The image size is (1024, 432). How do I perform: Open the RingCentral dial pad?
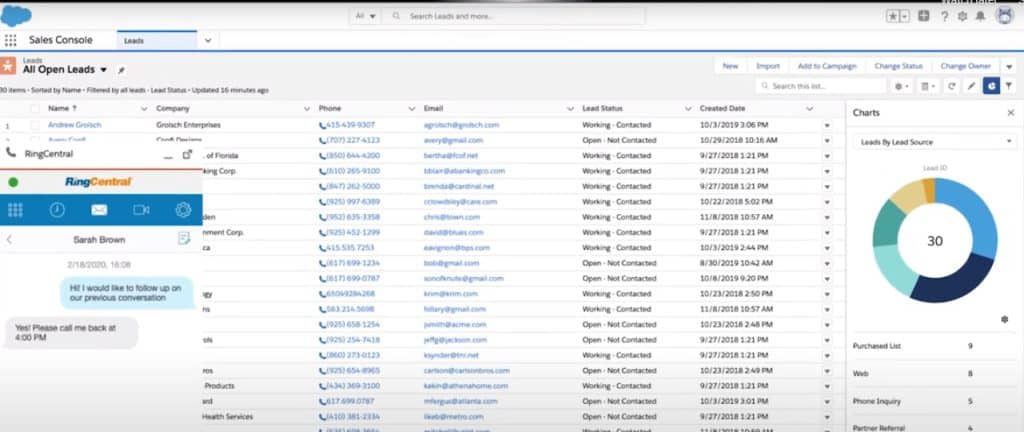pos(15,210)
